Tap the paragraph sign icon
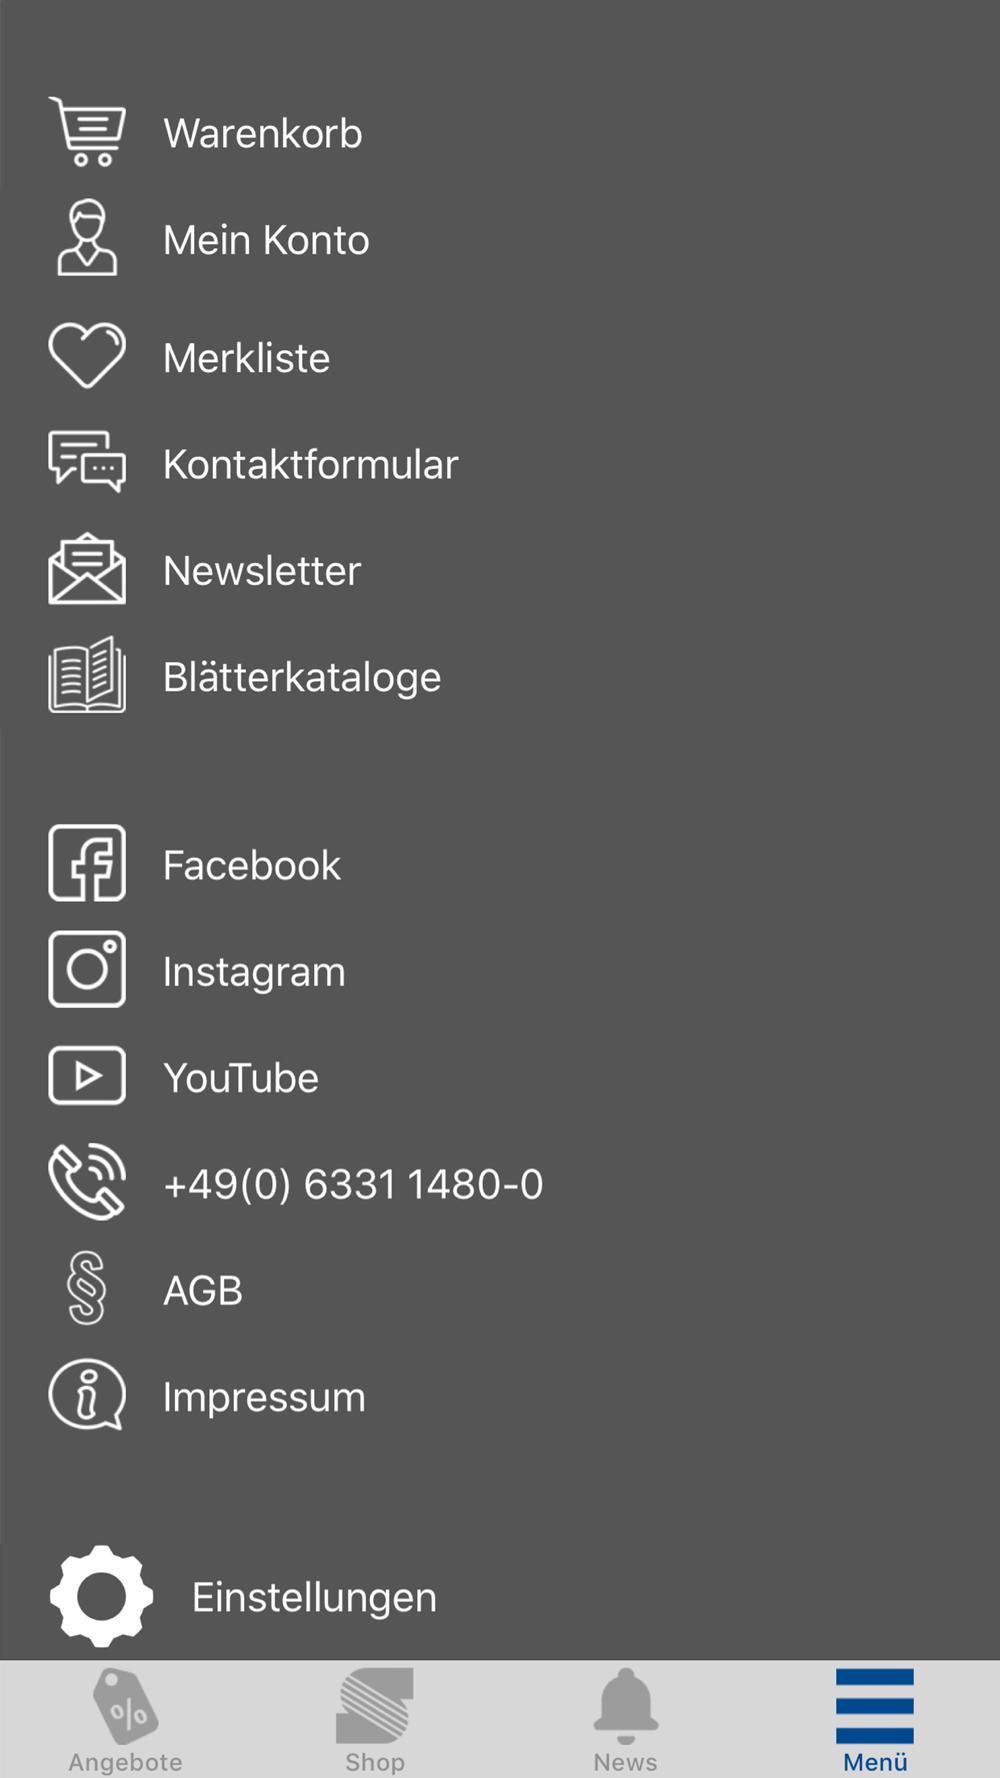 pos(87,1288)
